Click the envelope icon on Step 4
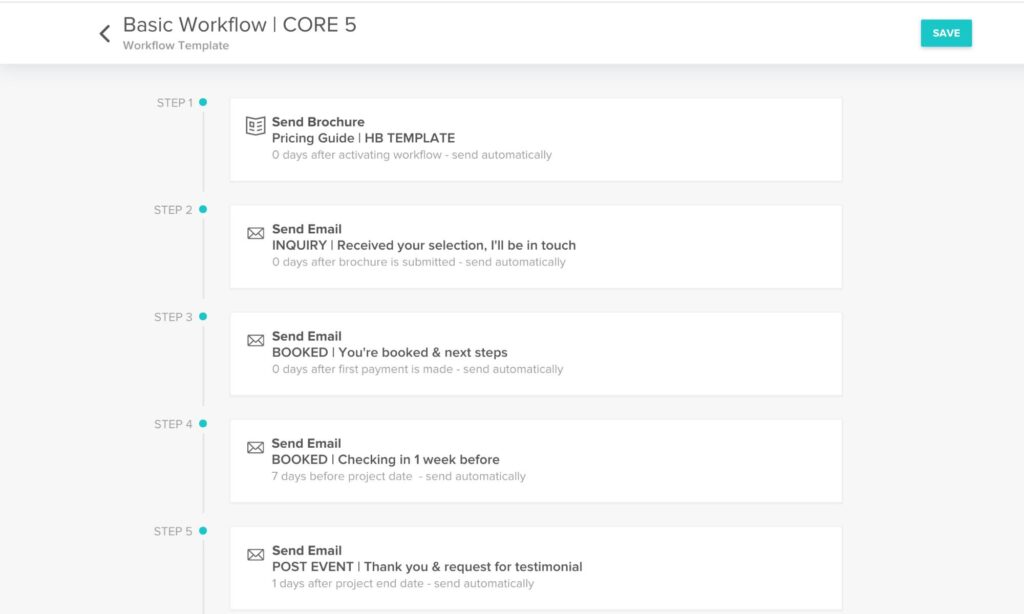Screen dimensions: 1024x614 coord(255,447)
